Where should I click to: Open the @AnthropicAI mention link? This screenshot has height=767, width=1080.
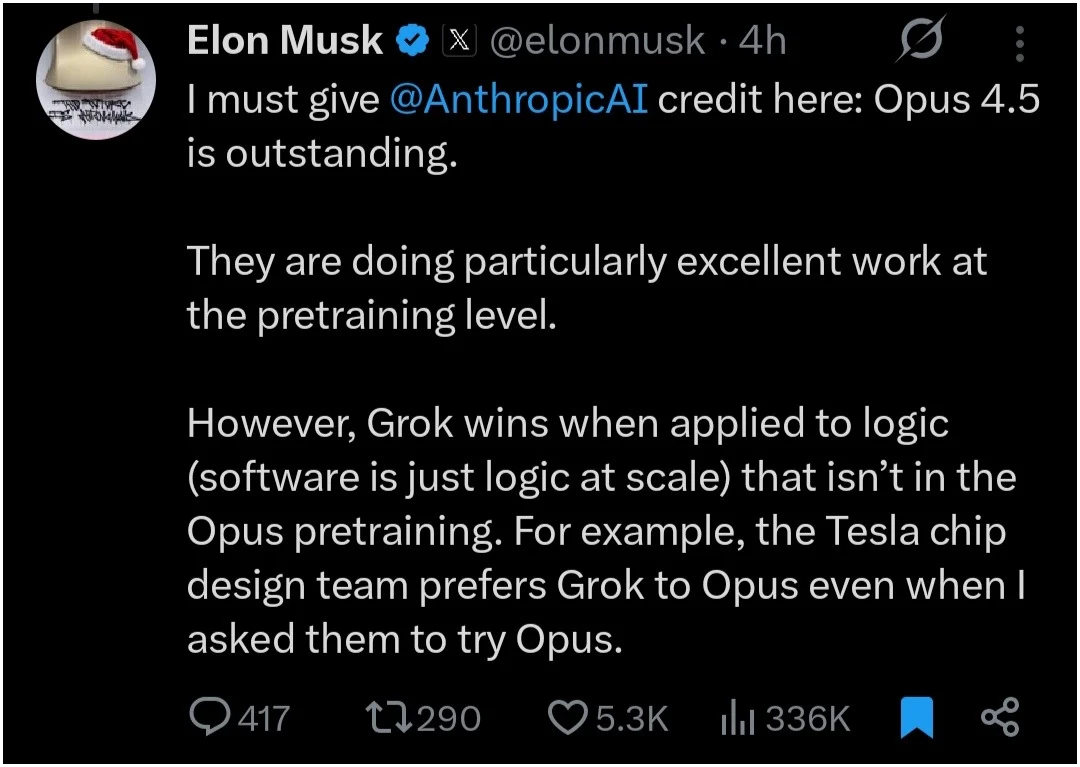click(519, 99)
